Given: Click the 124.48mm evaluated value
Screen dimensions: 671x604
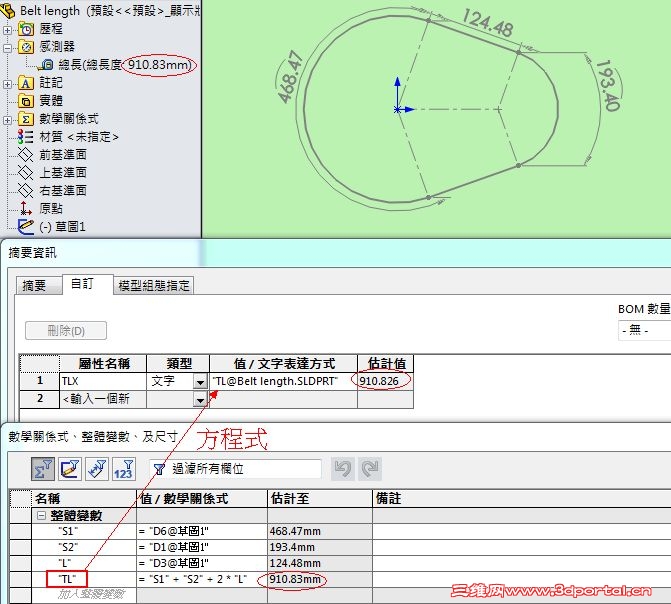Looking at the screenshot, I should pos(295,563).
